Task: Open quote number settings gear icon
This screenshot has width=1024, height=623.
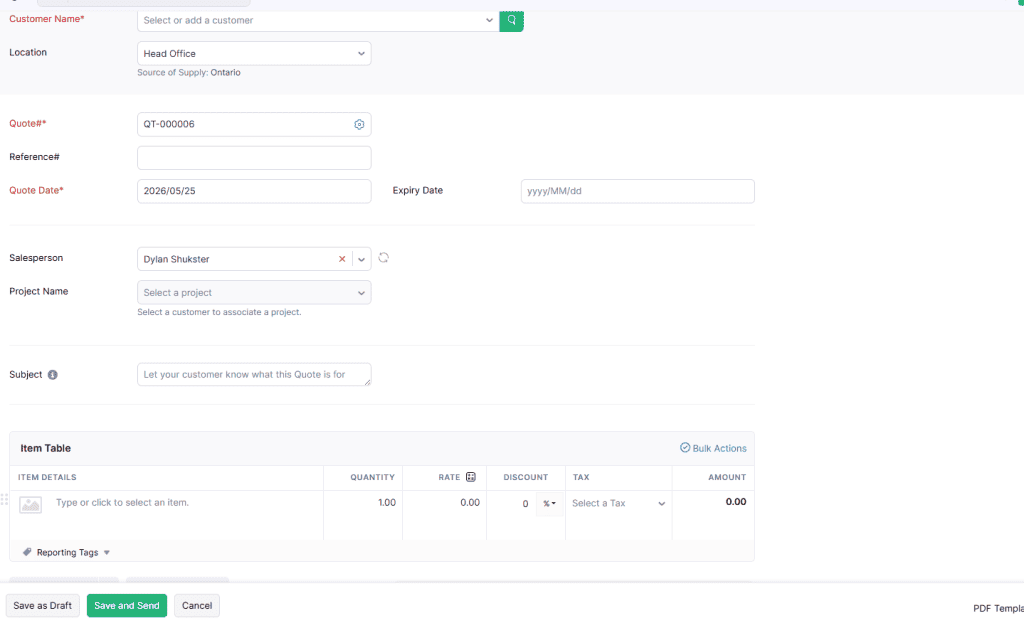Action: pos(359,124)
